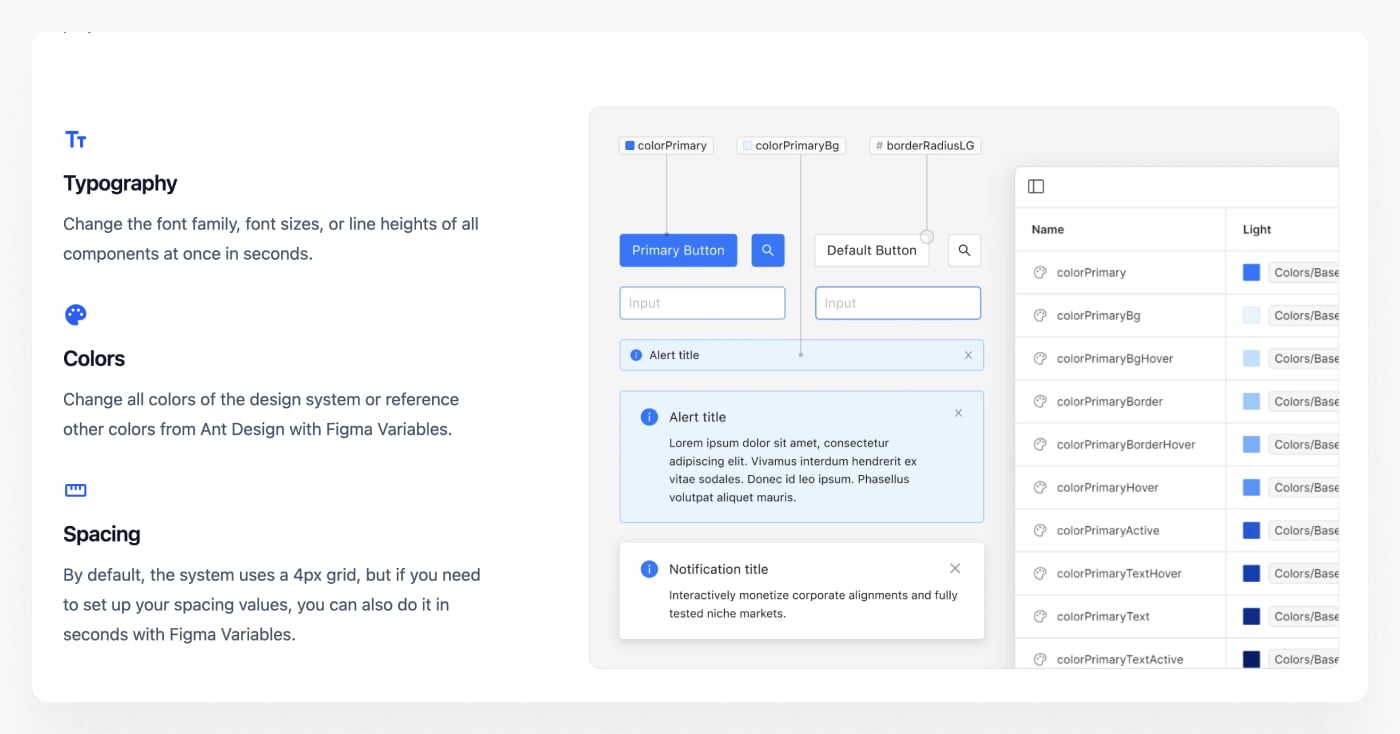Click the blue search icon button
The height and width of the screenshot is (734, 1400).
768,250
